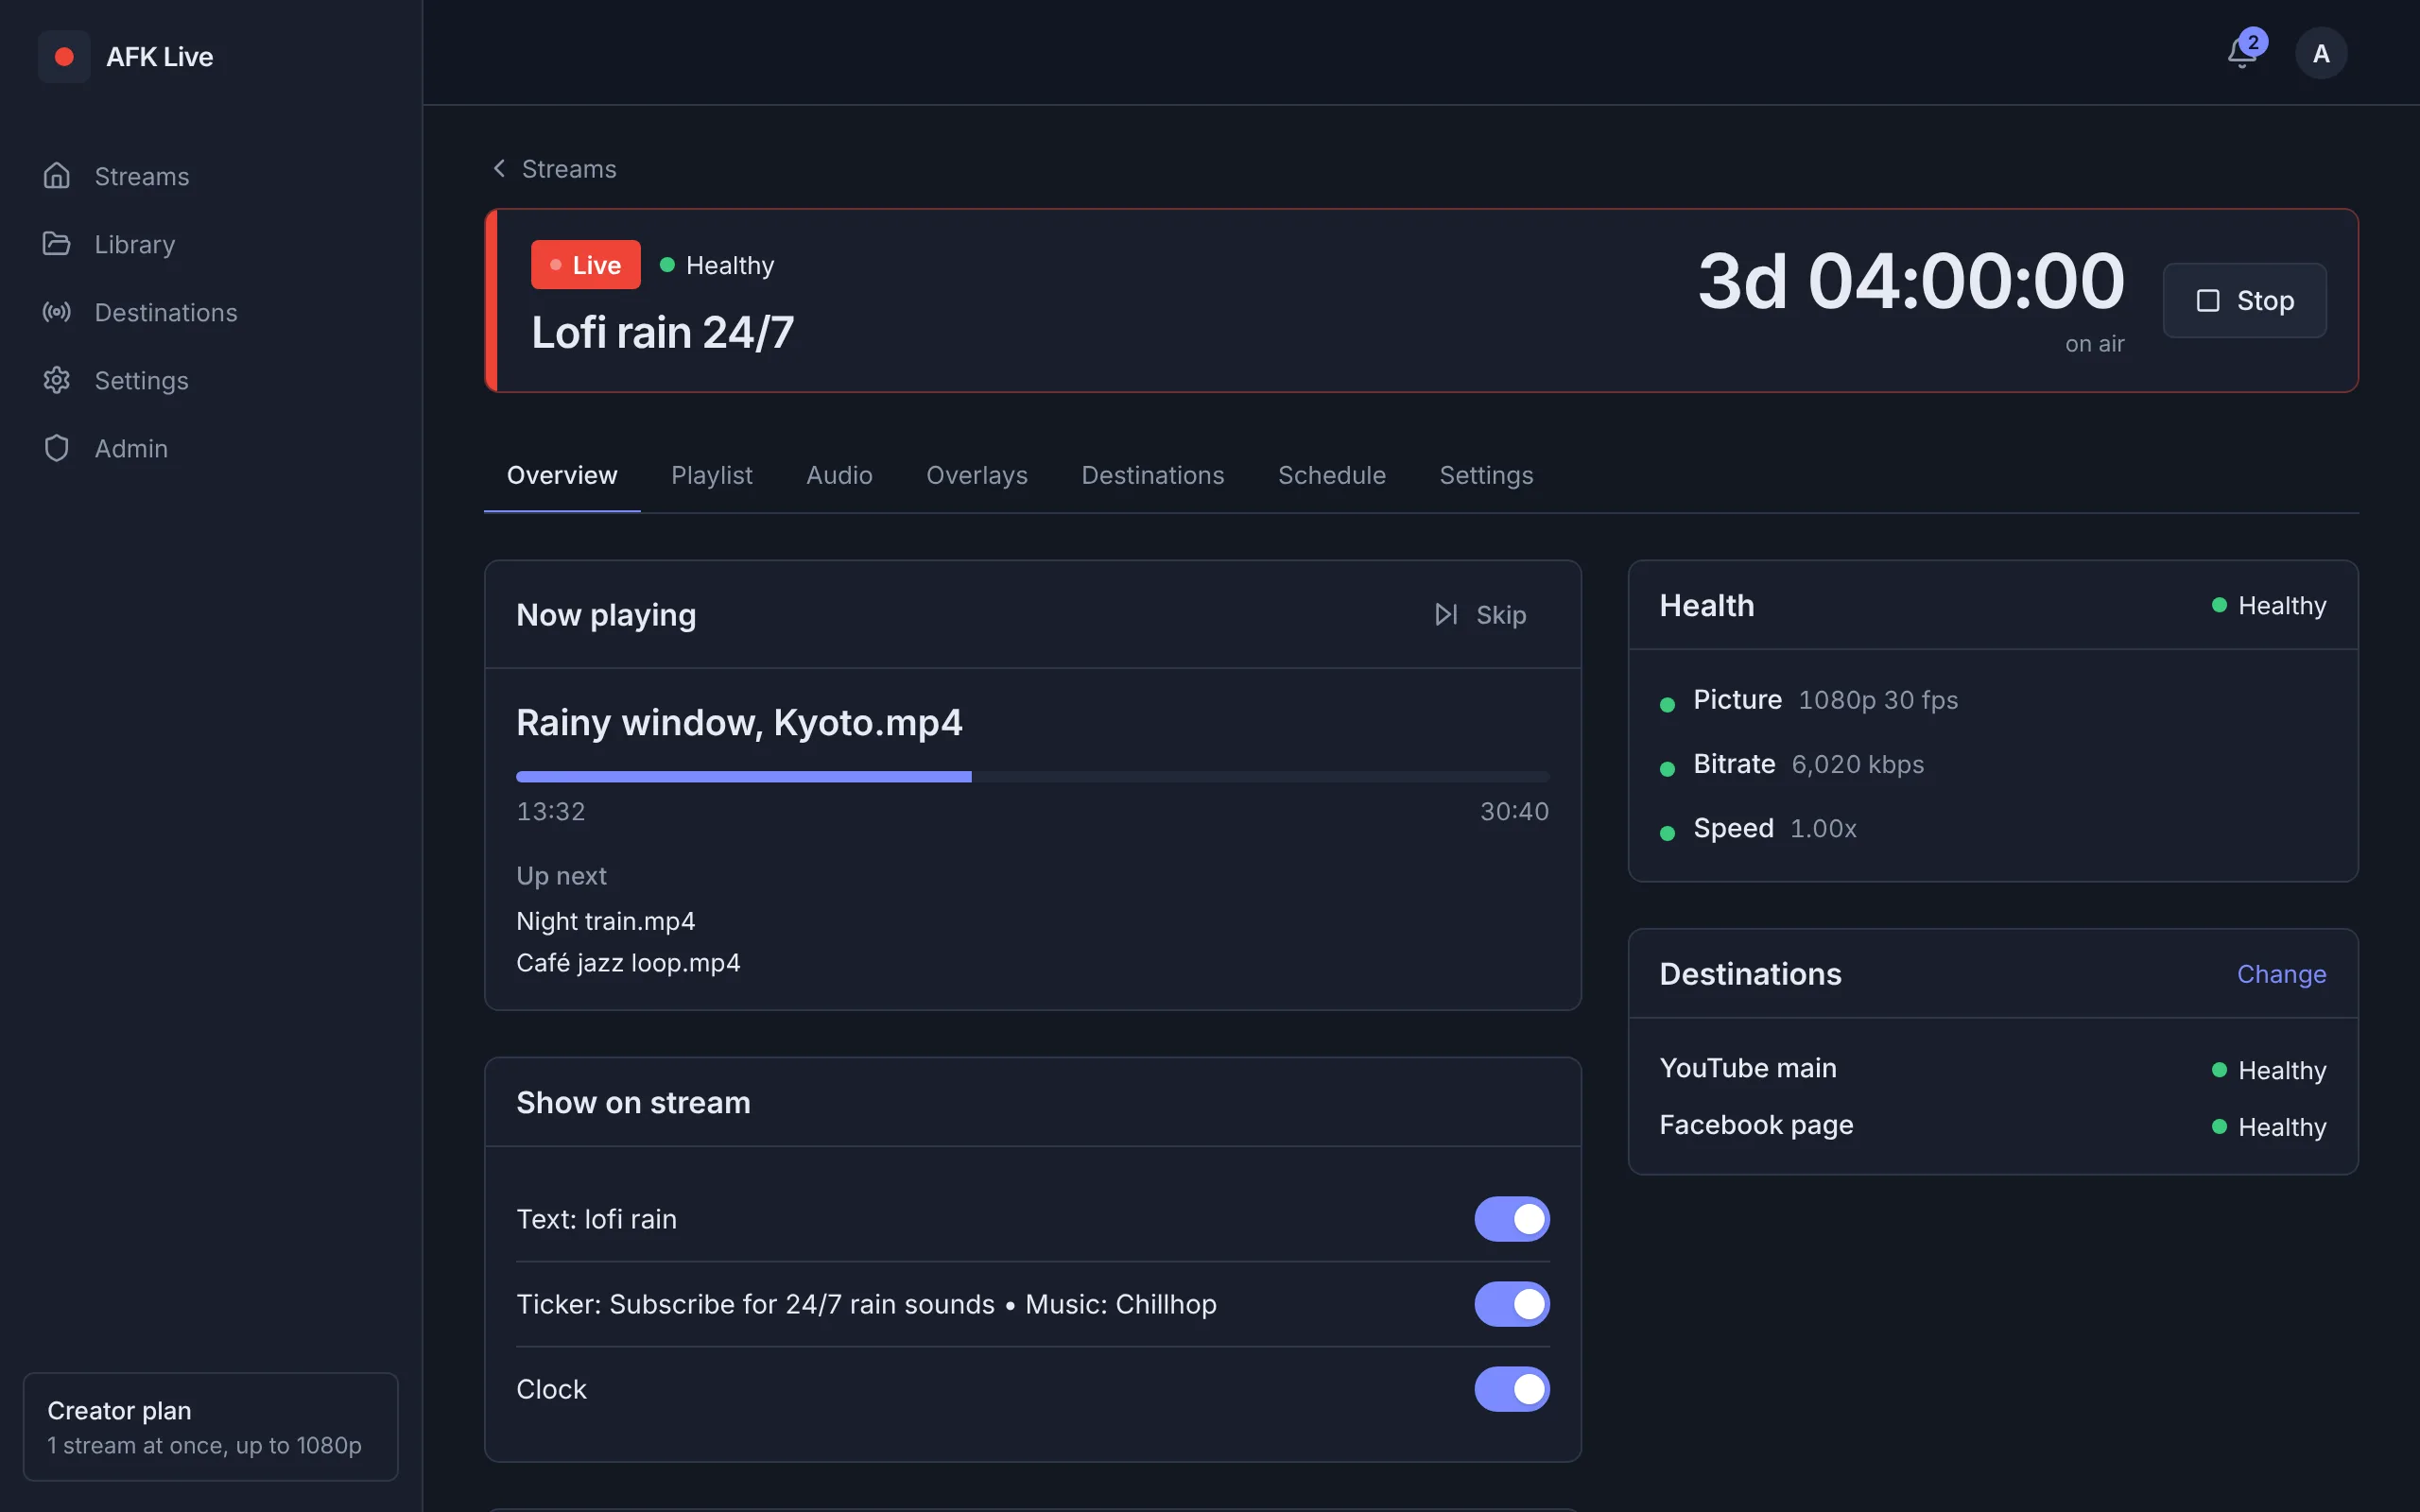Click the Rainy window, Kyoto.mp4 title
The image size is (2420, 1512).
tap(739, 722)
